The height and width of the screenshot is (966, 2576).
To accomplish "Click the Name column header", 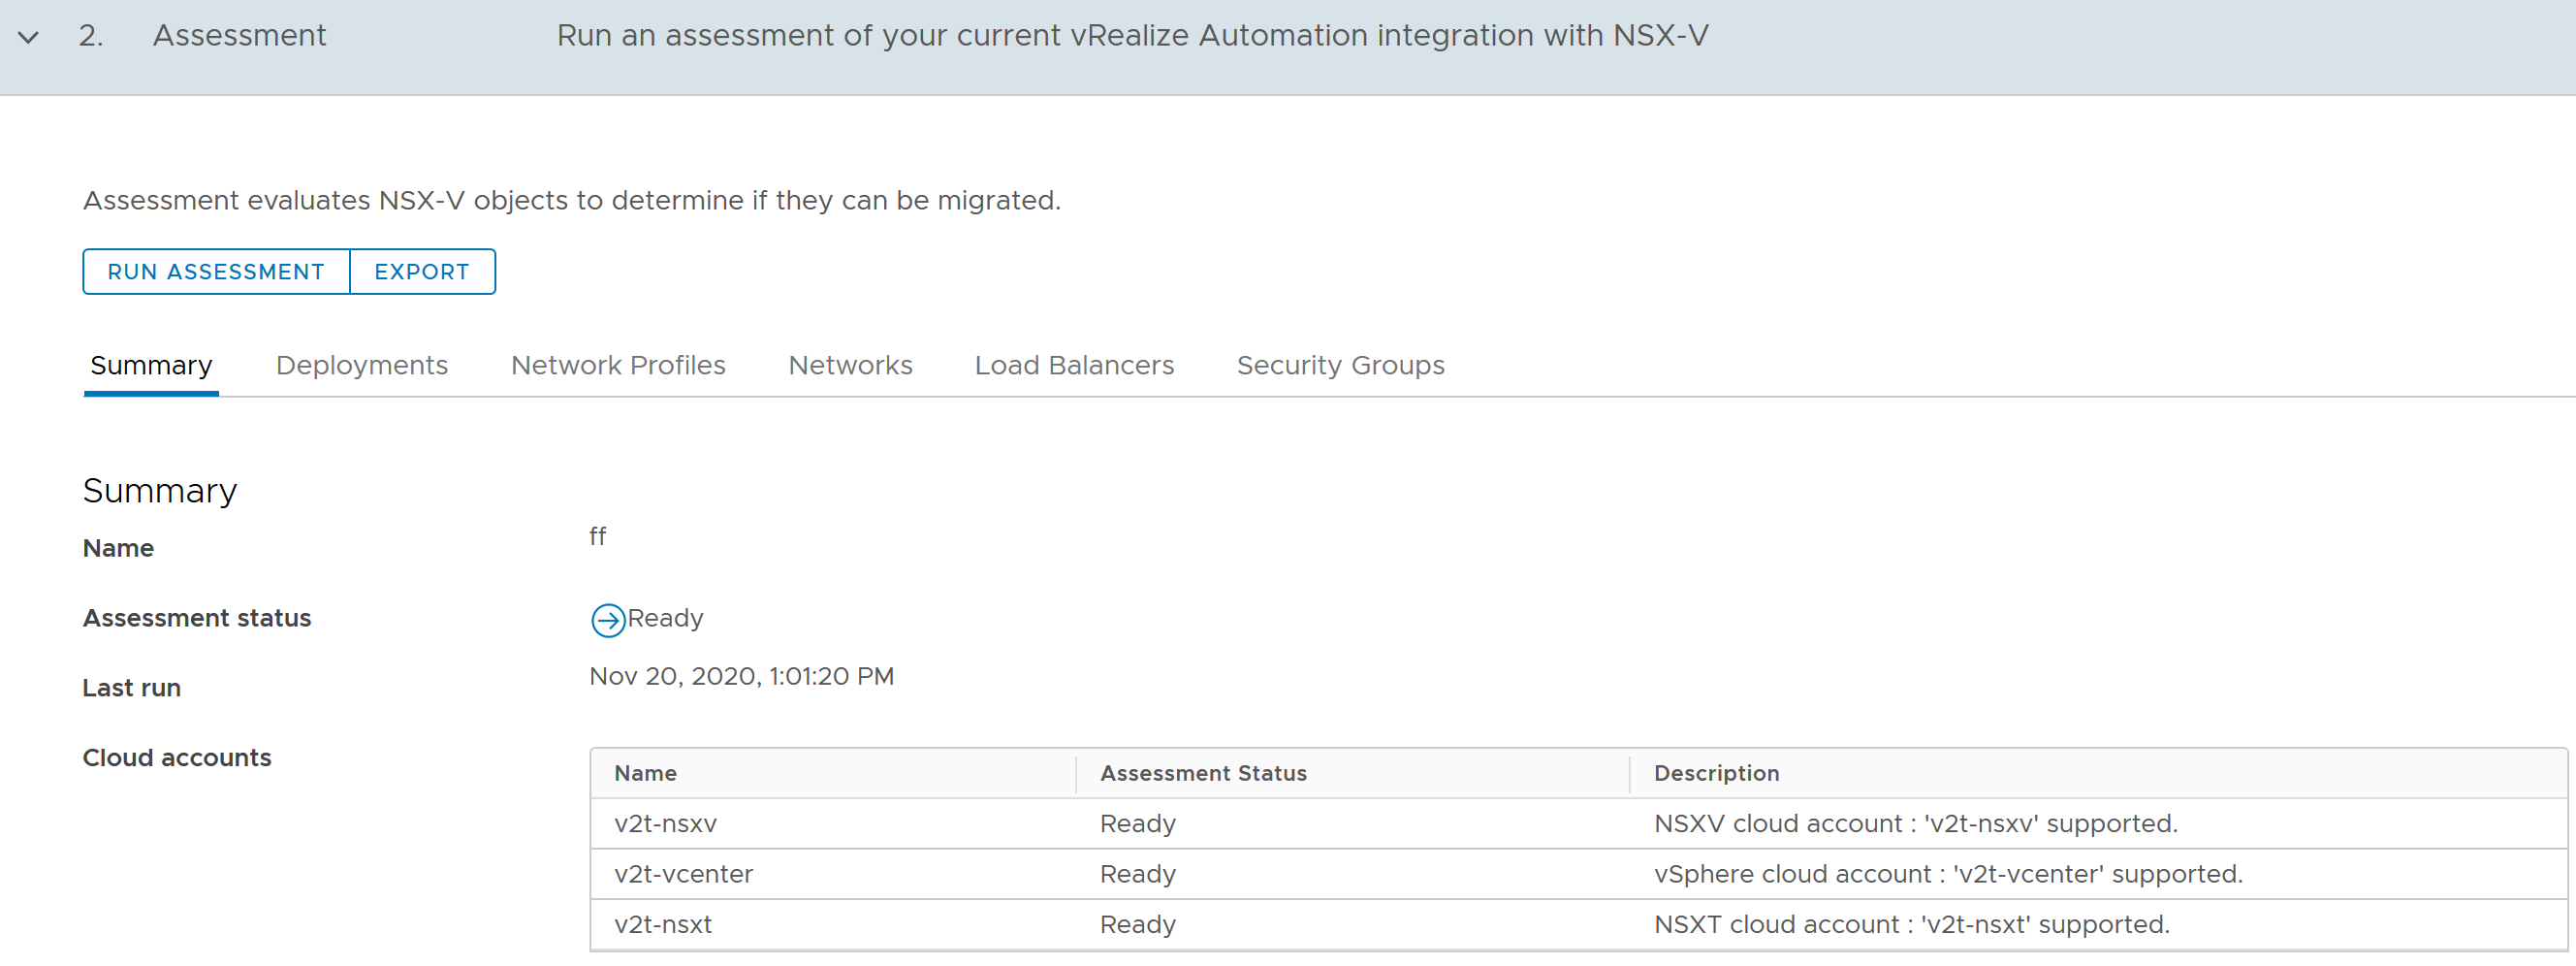I will (x=645, y=773).
